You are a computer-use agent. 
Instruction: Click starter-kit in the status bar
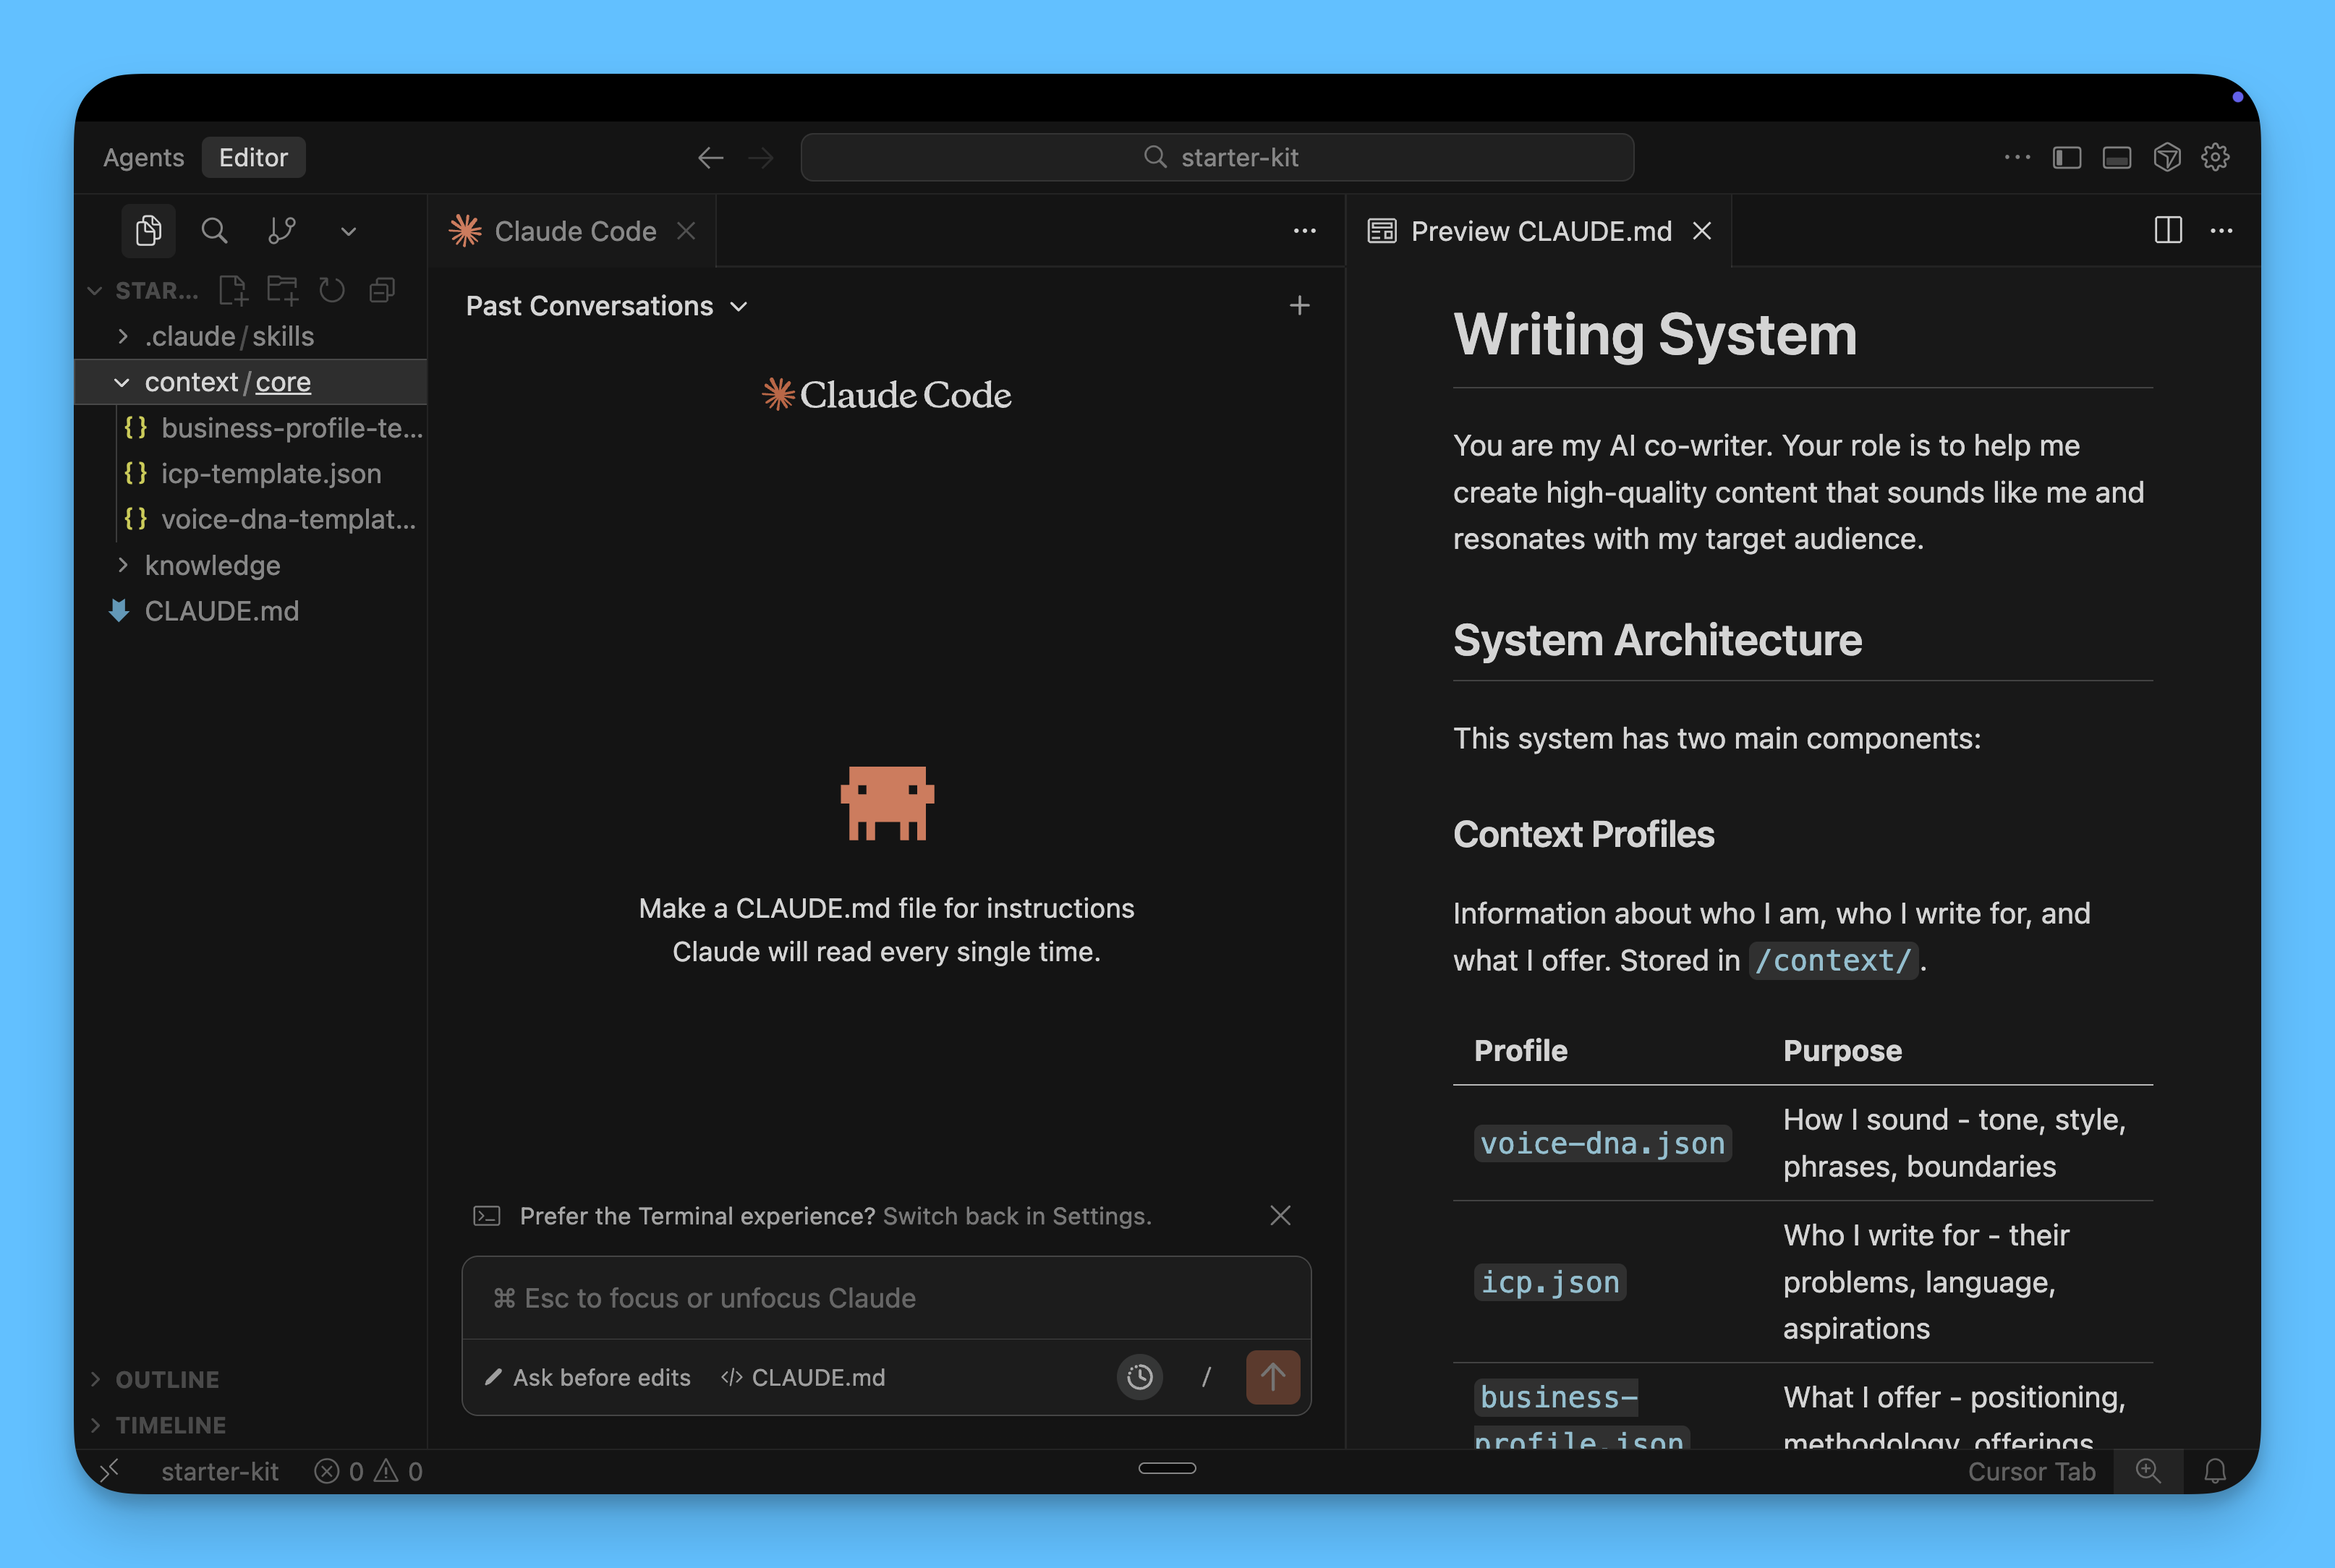pos(220,1472)
